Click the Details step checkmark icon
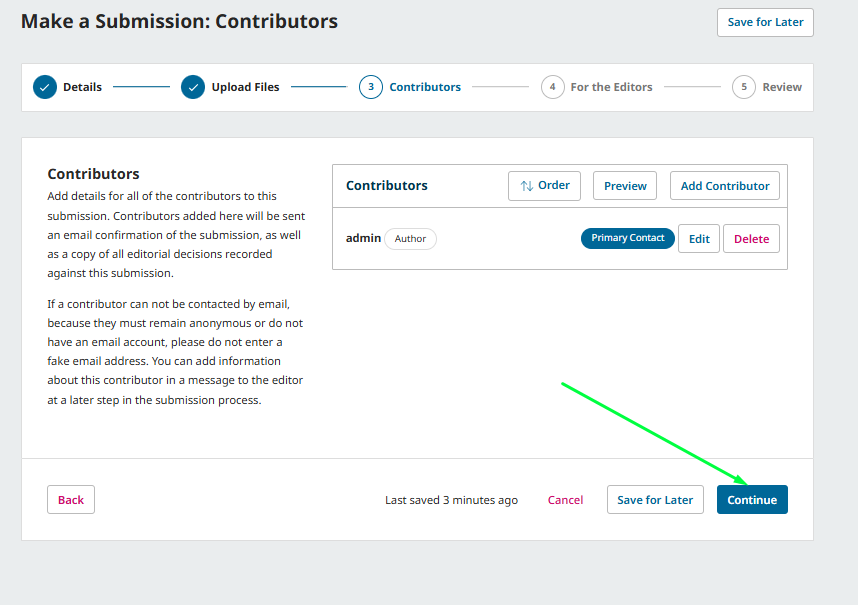This screenshot has width=858, height=605. (x=45, y=87)
